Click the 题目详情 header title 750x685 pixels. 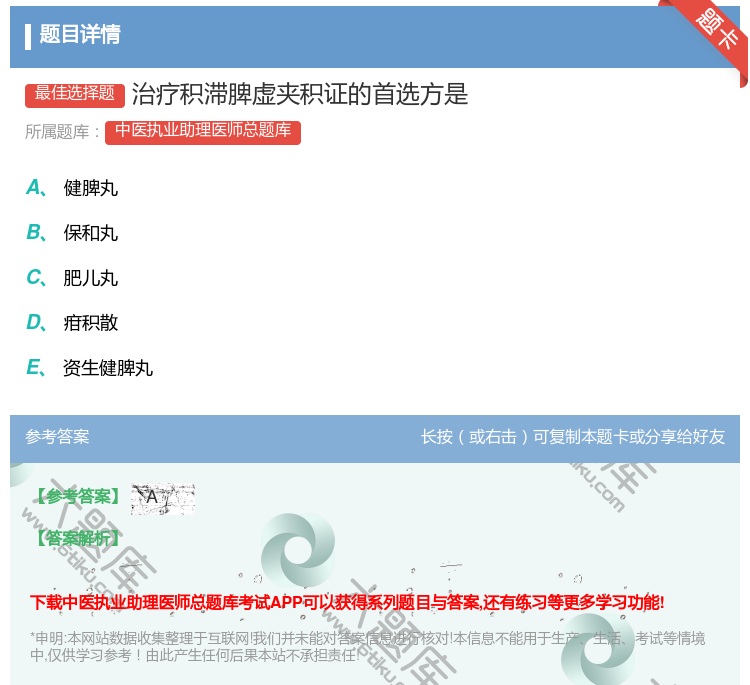(x=80, y=35)
